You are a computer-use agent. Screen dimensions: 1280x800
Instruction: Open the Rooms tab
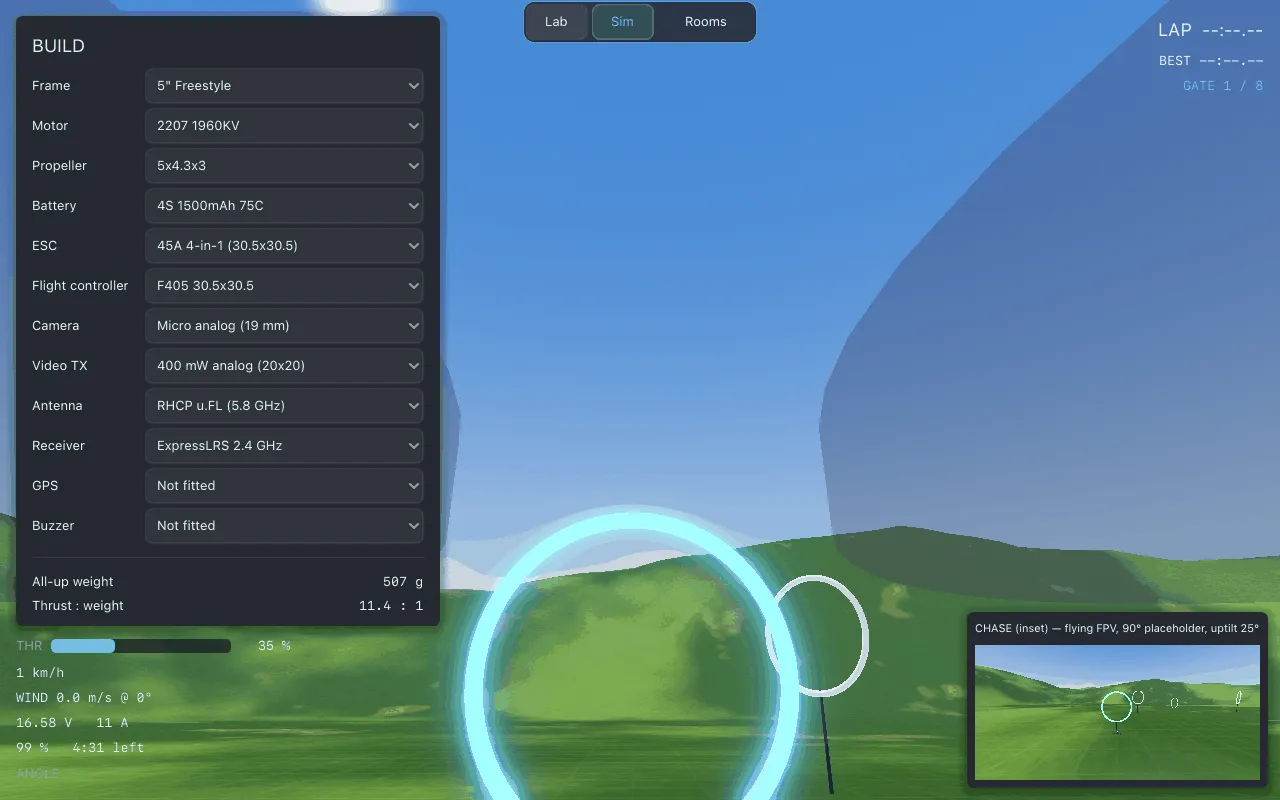coord(705,22)
